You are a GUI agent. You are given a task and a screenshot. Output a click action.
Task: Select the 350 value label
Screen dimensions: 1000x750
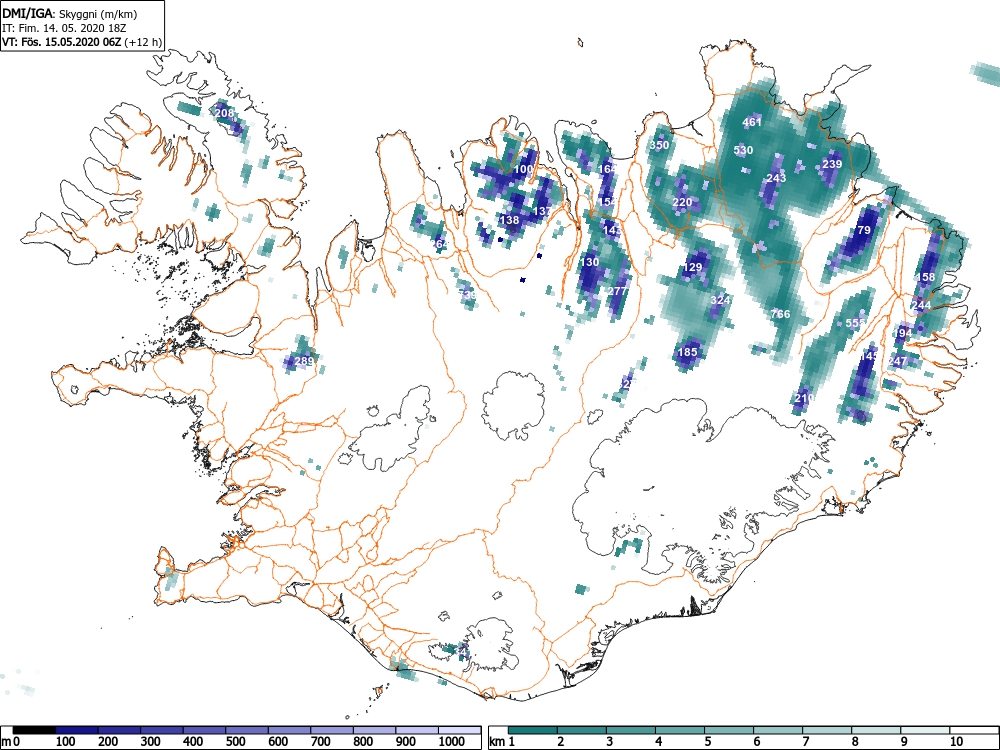[659, 145]
